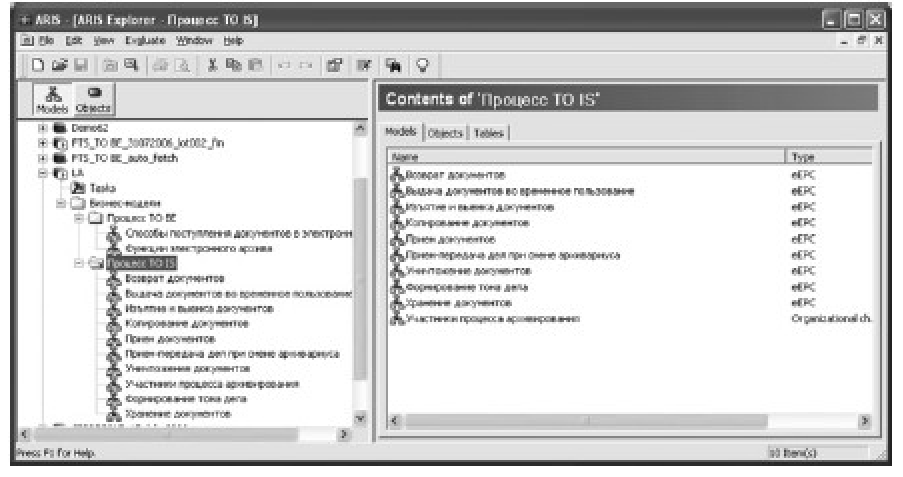Image resolution: width=903 pixels, height=477 pixels.
Task: Collapse the LA database node
Action: pos(42,172)
